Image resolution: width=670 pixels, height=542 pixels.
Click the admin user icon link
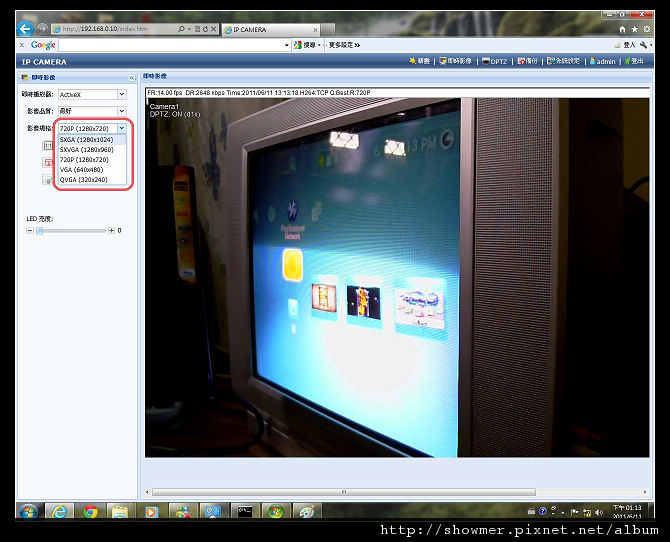[602, 61]
